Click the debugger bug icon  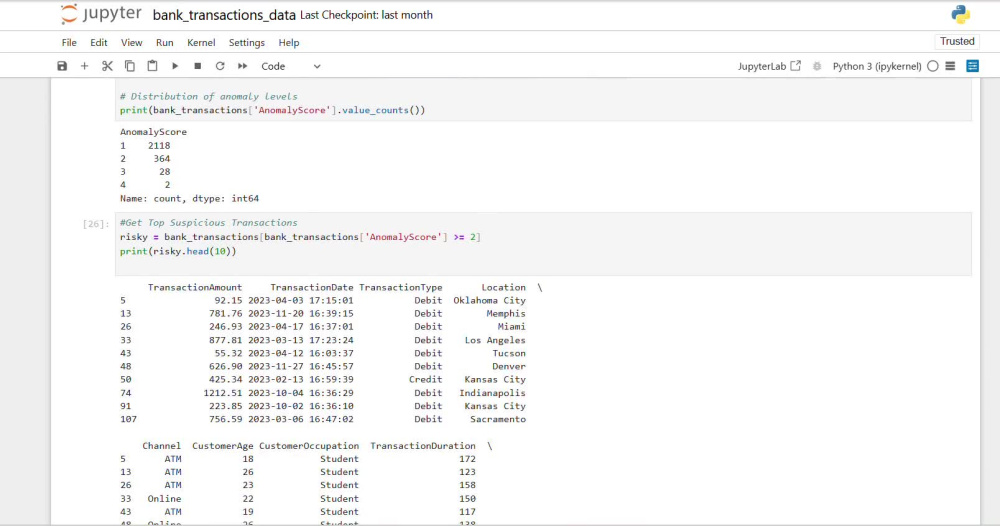[817, 66]
